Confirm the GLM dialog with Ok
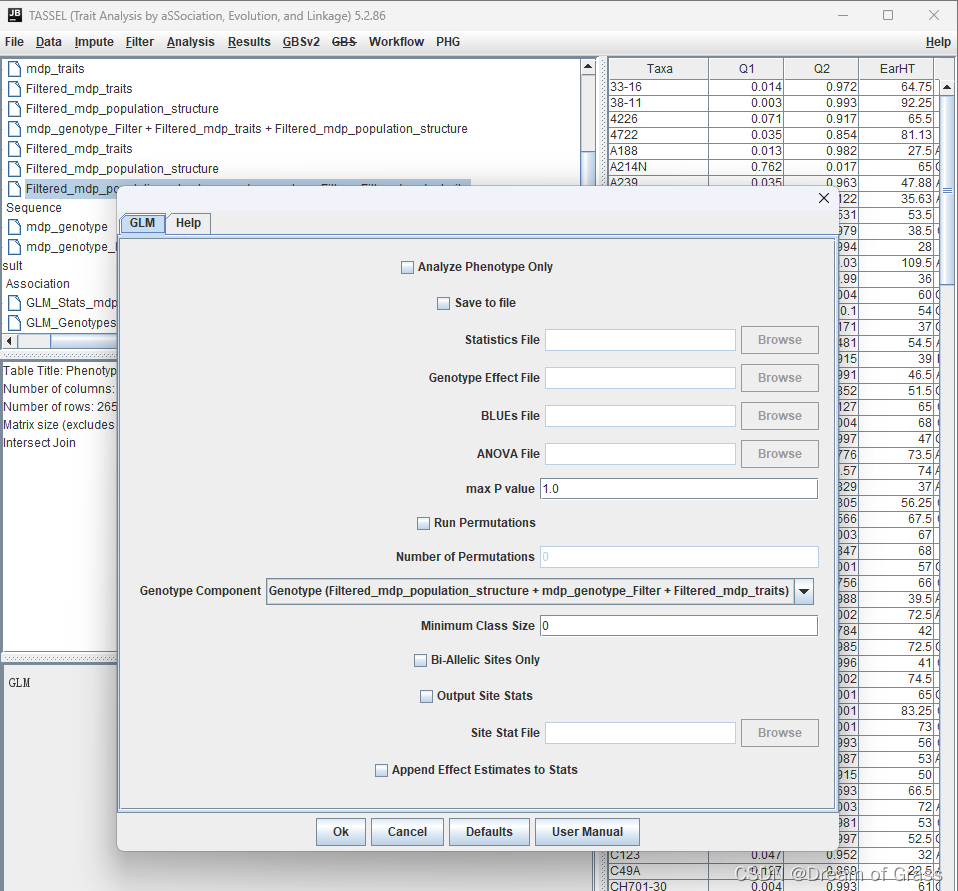The height and width of the screenshot is (891, 958). (x=341, y=832)
